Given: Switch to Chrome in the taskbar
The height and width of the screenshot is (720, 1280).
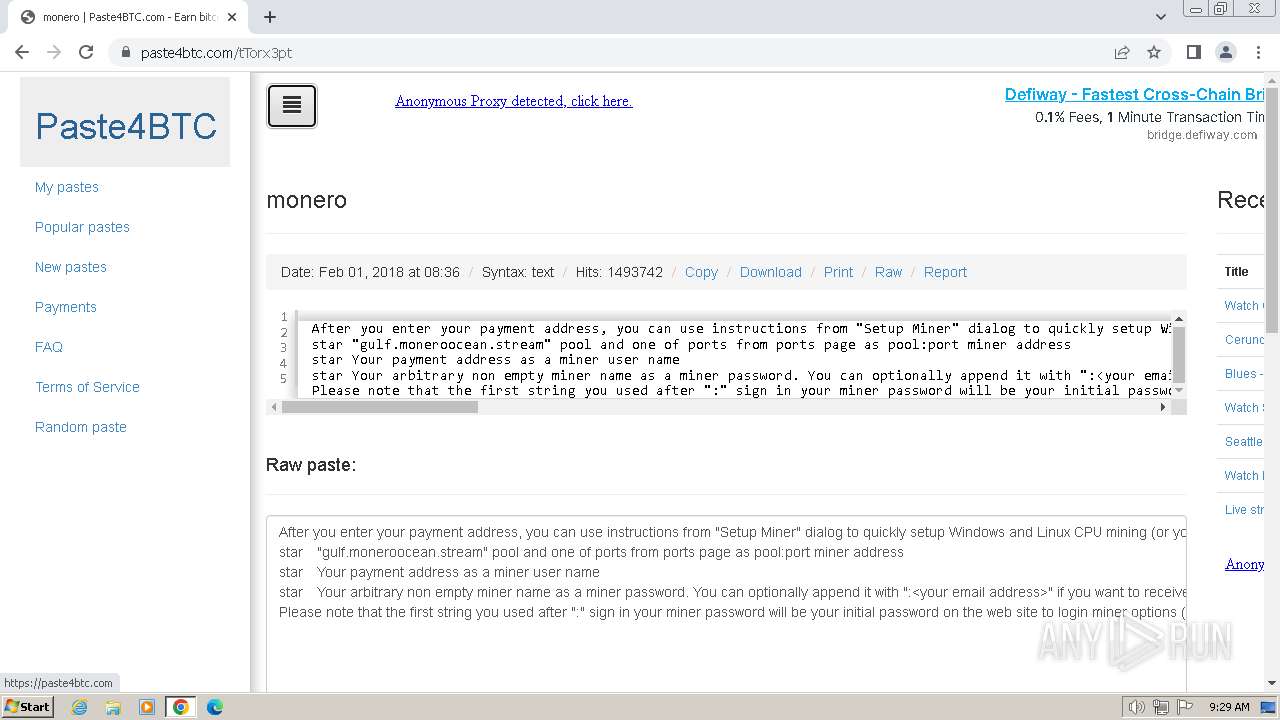Looking at the screenshot, I should pyautogui.click(x=181, y=707).
